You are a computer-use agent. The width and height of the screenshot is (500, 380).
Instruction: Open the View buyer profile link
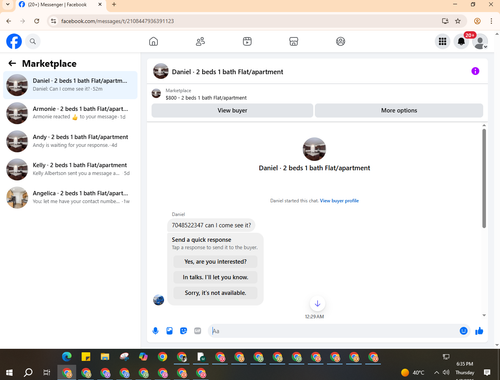tap(339, 201)
